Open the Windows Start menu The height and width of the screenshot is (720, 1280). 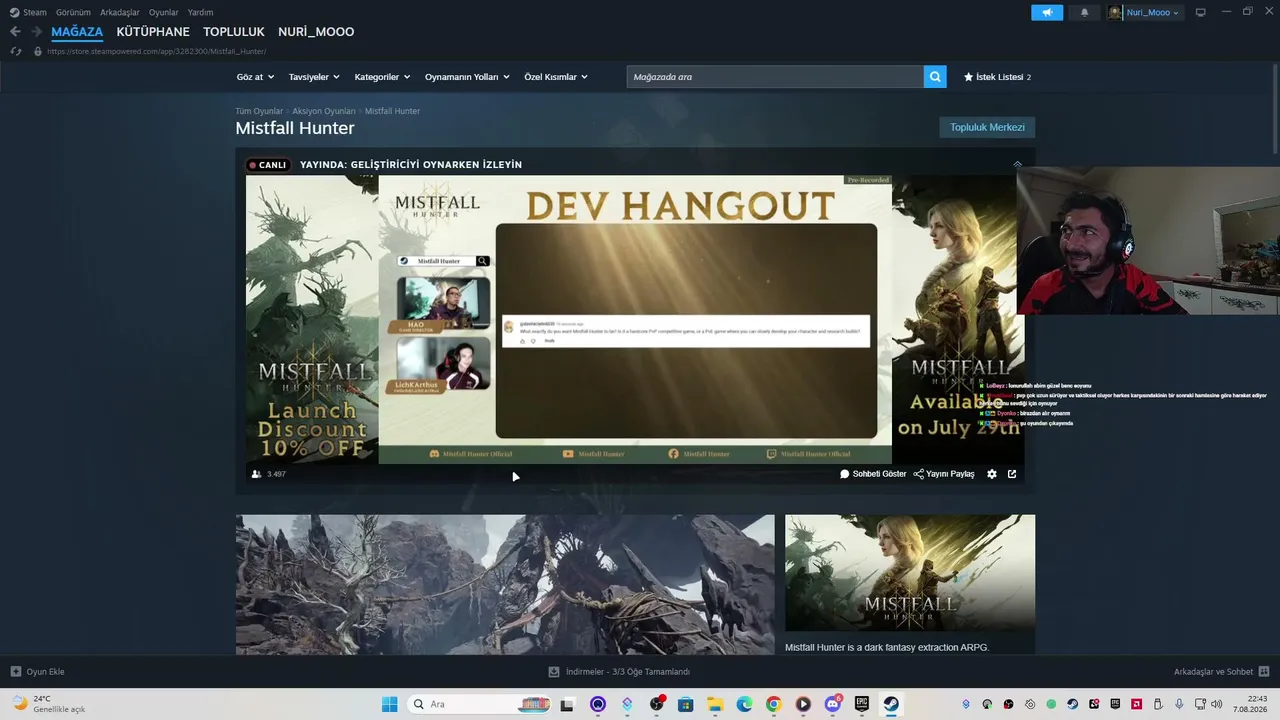click(x=389, y=704)
